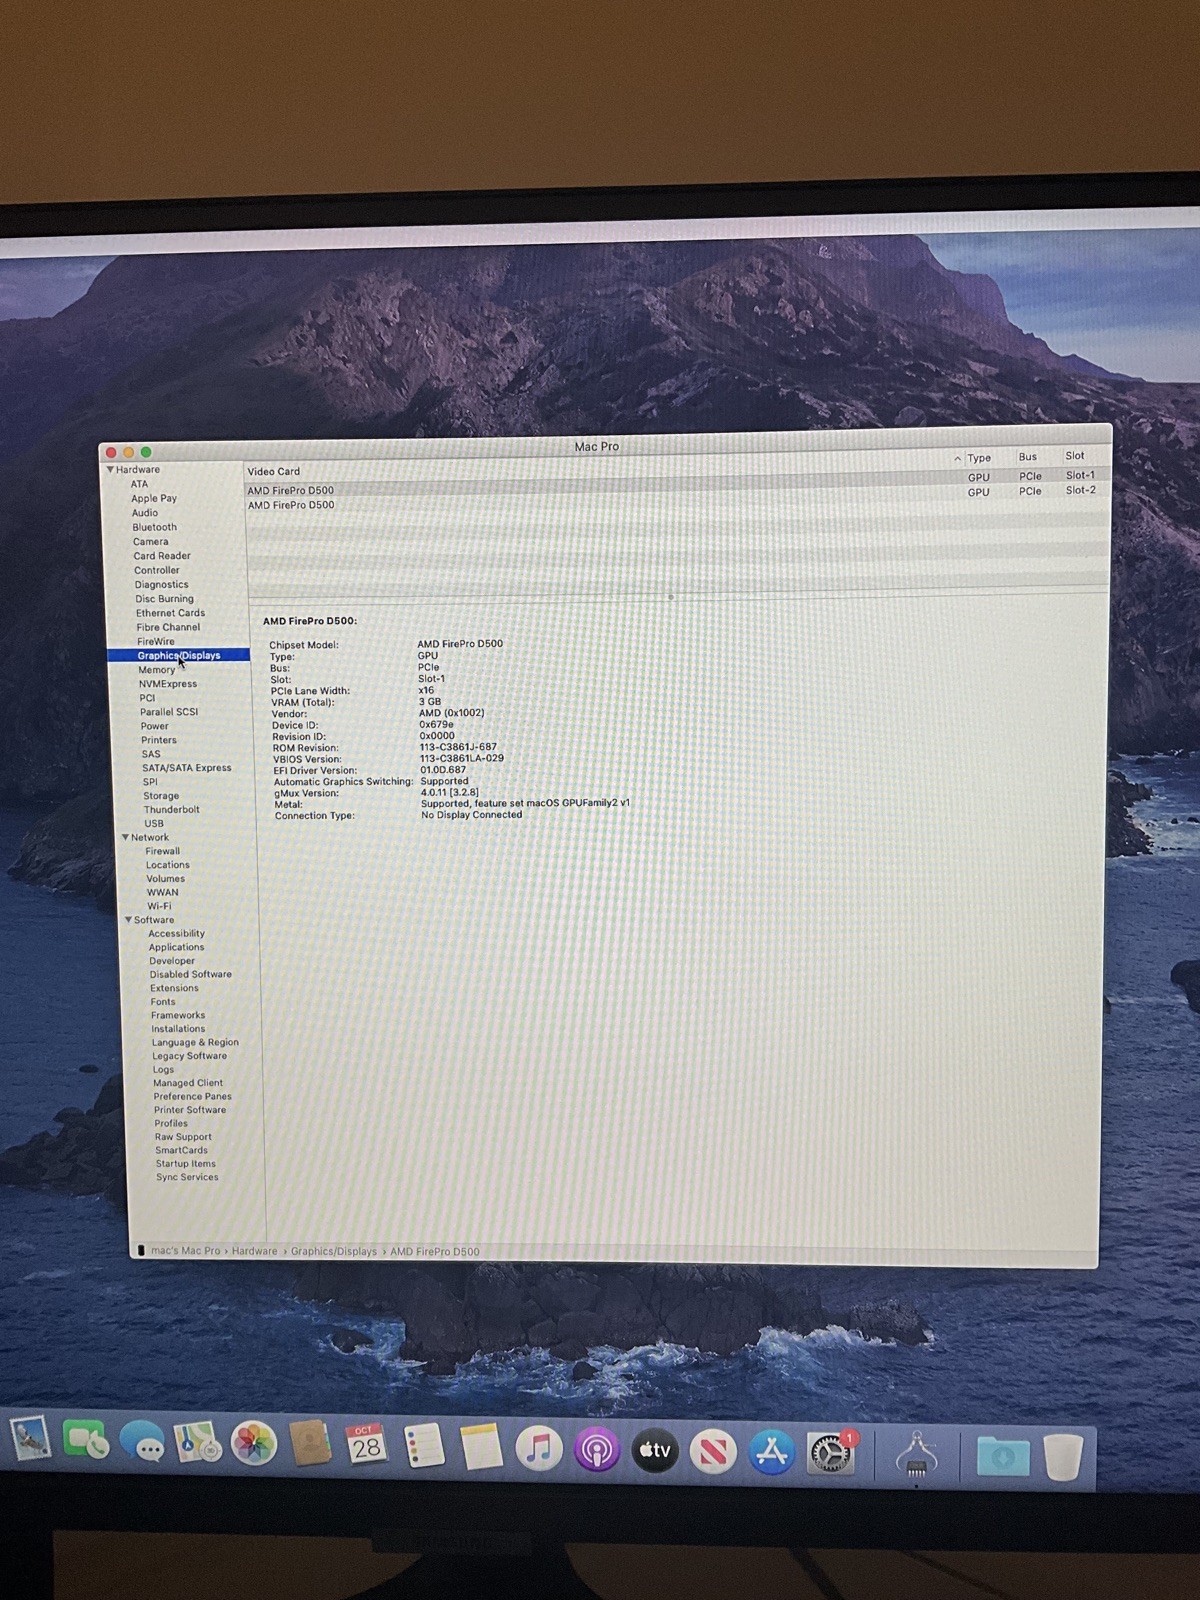Select Card Reader in the sidebar

point(162,556)
